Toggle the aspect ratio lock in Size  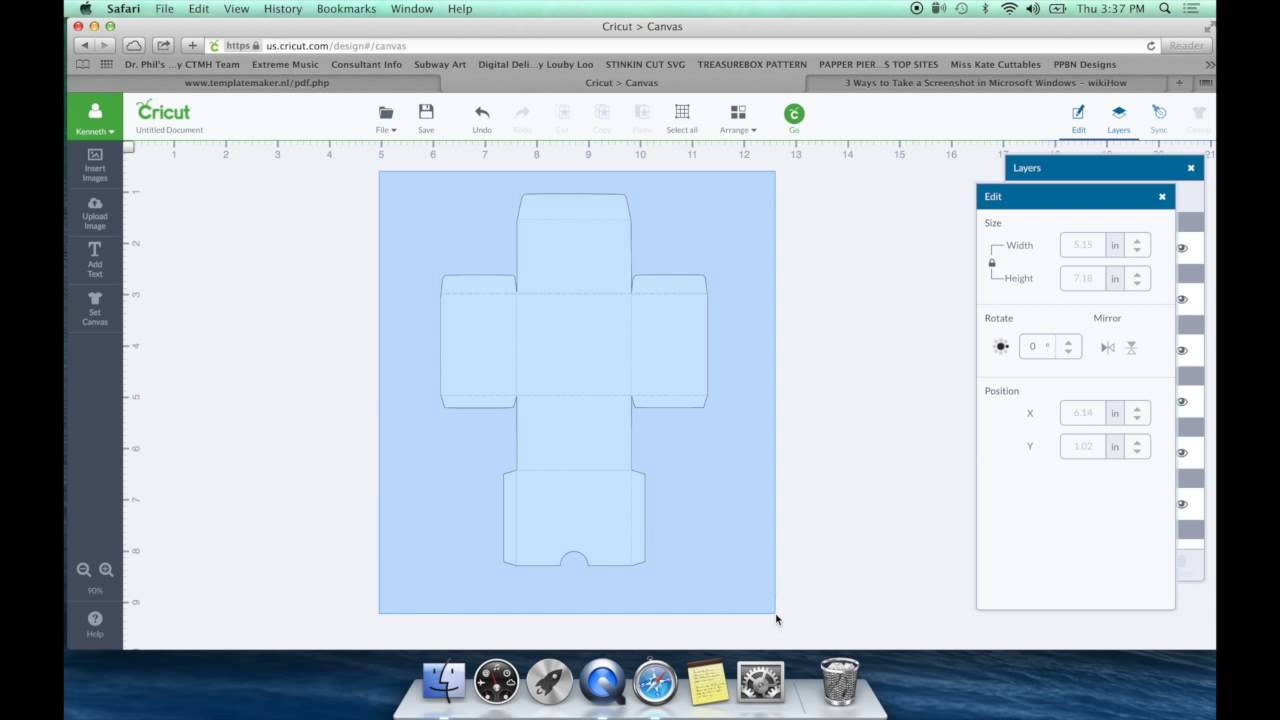click(x=992, y=263)
